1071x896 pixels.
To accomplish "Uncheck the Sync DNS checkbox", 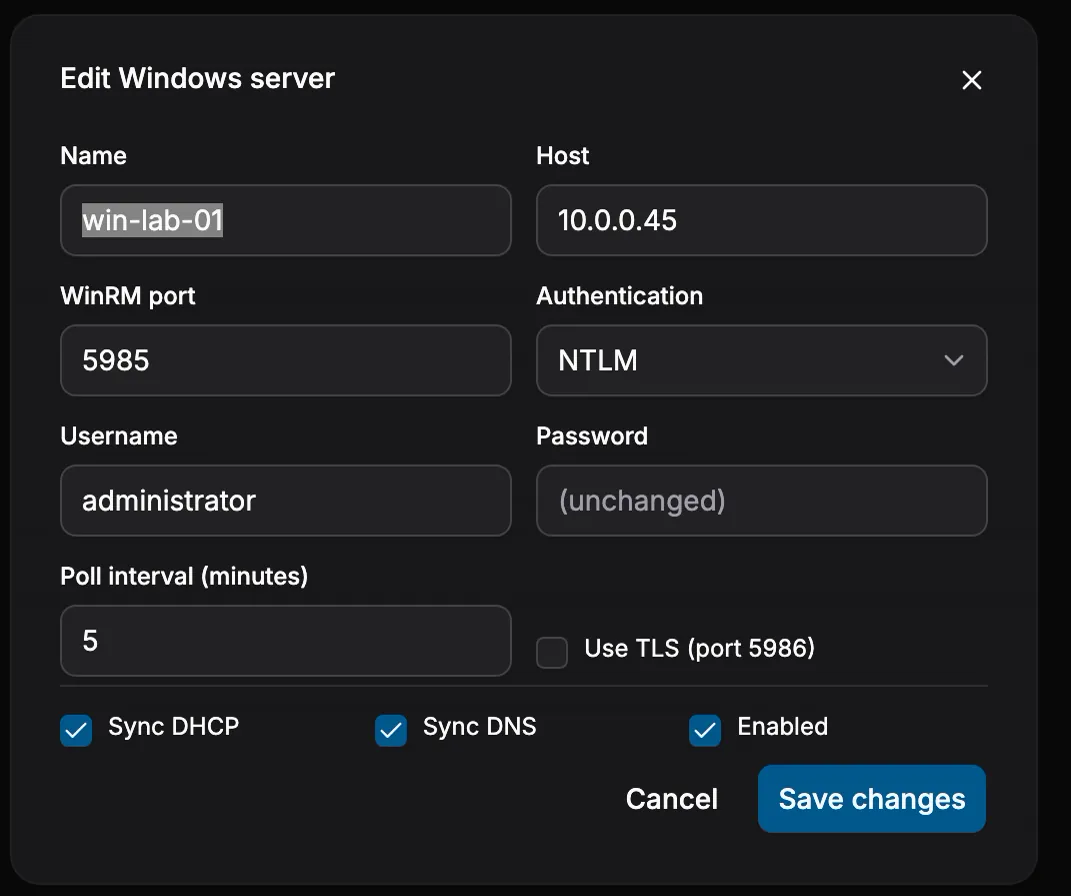I will [x=391, y=730].
